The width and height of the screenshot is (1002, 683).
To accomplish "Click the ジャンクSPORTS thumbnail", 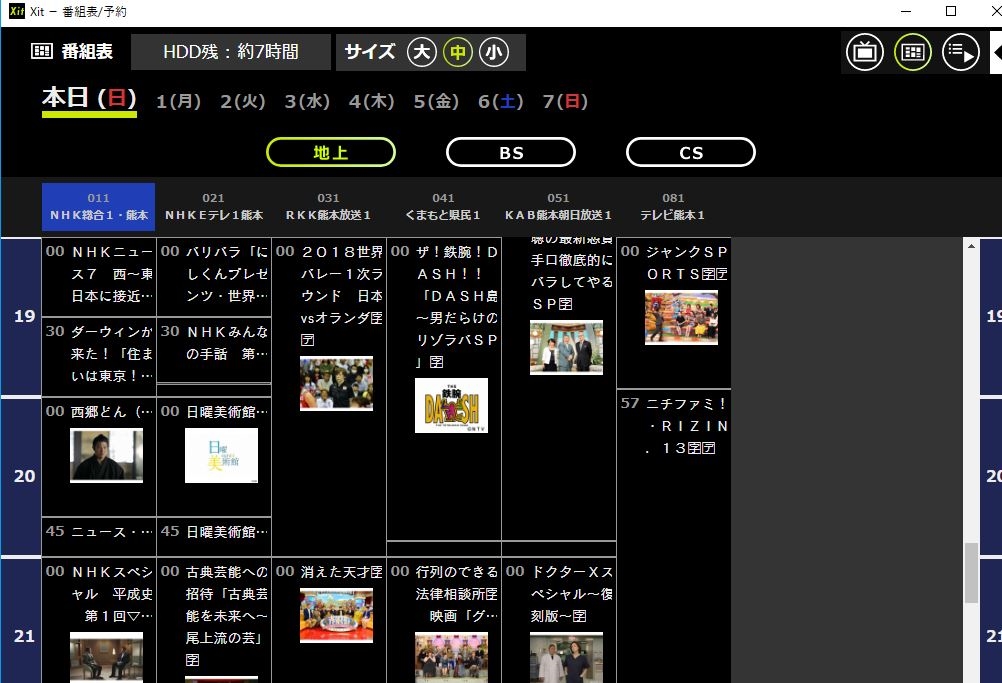I will point(681,318).
